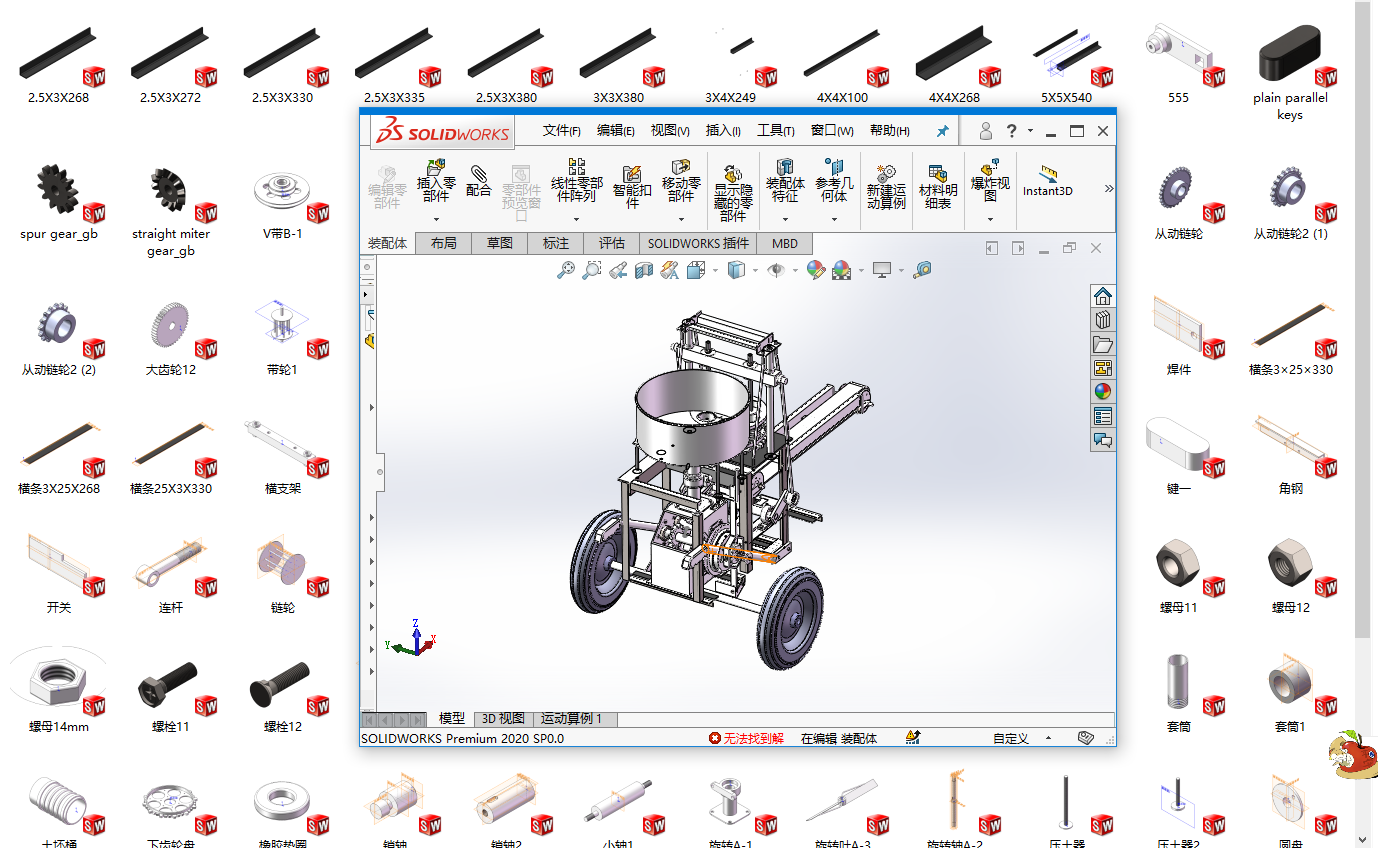Switch to the SOLIDWORKS 插件 tab

tap(699, 243)
